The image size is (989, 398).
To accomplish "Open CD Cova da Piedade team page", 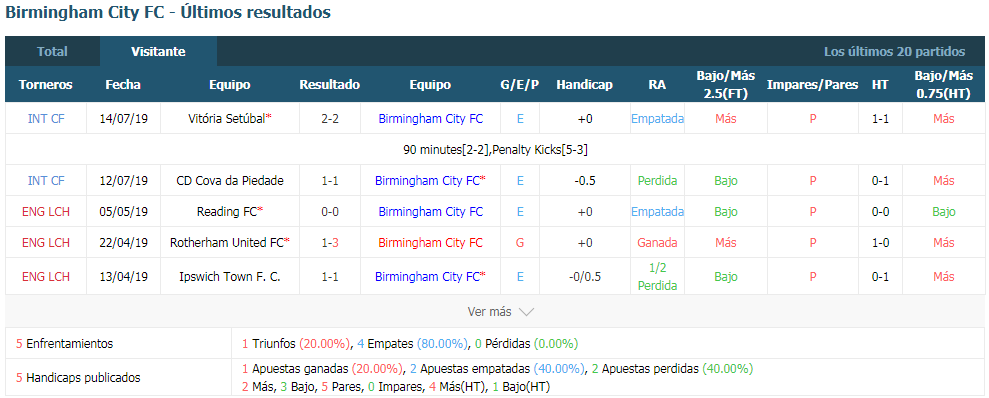I will [x=230, y=180].
